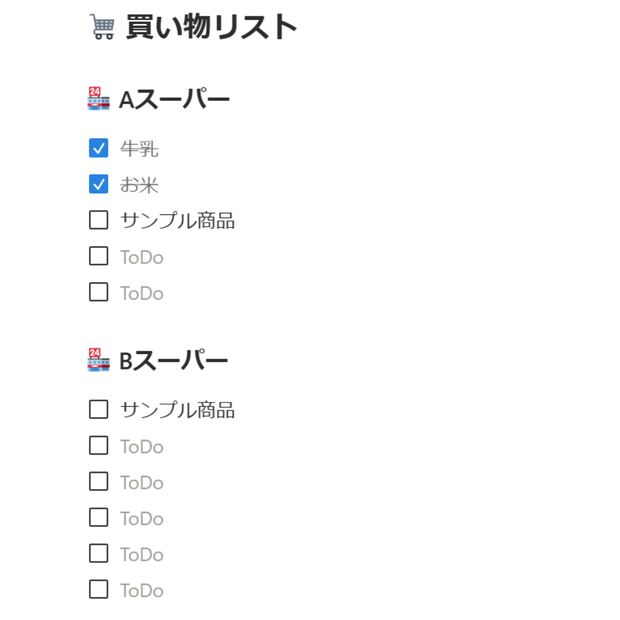
Task: Click the store emoji beside Aスーパー
Action: point(98,98)
